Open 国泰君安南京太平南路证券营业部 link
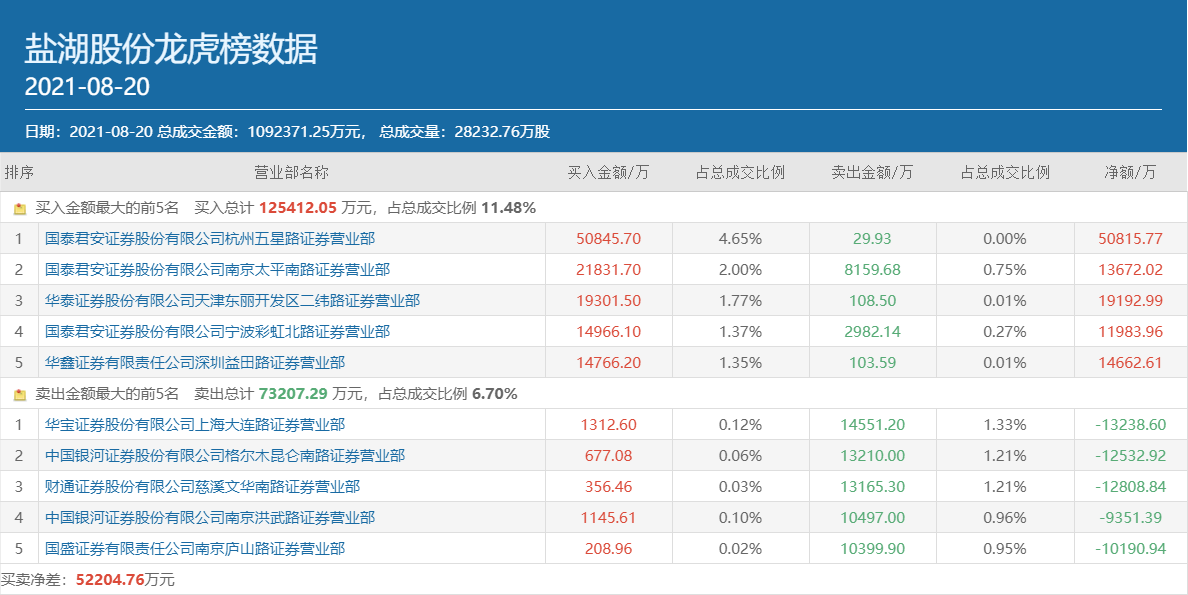The width and height of the screenshot is (1188, 595). tap(217, 270)
